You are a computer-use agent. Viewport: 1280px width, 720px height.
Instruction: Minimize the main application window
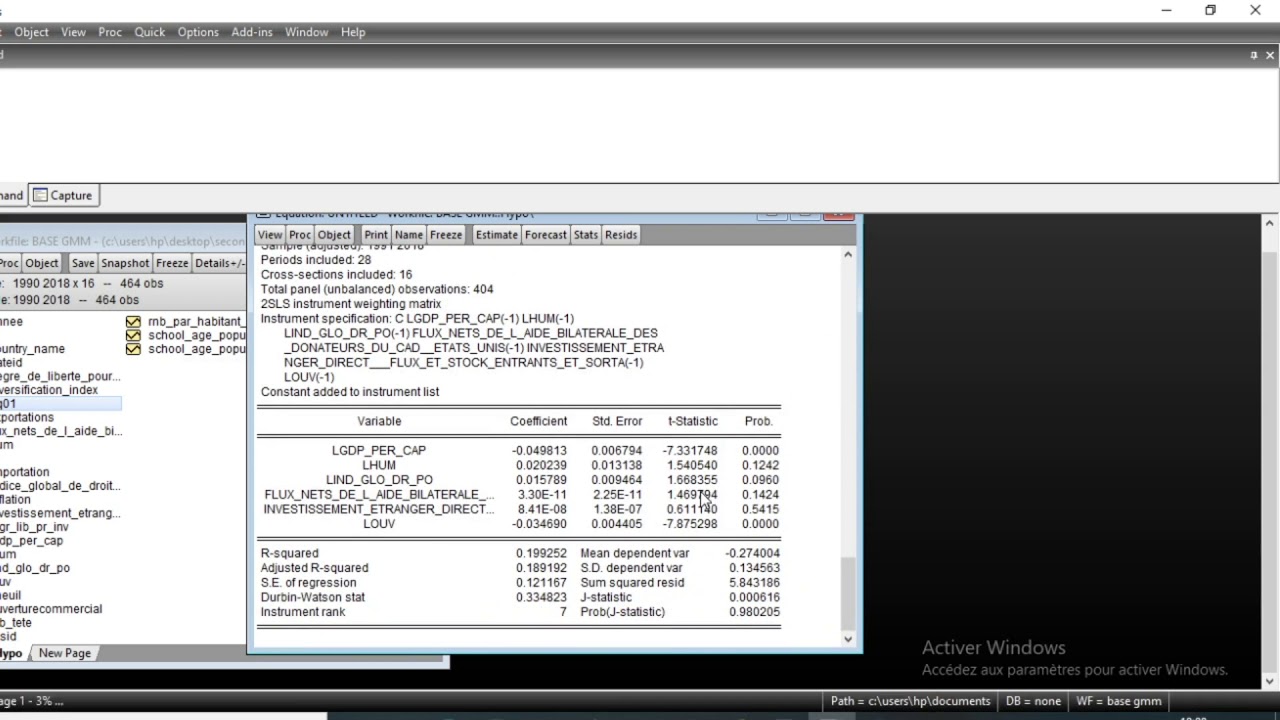(1166, 10)
